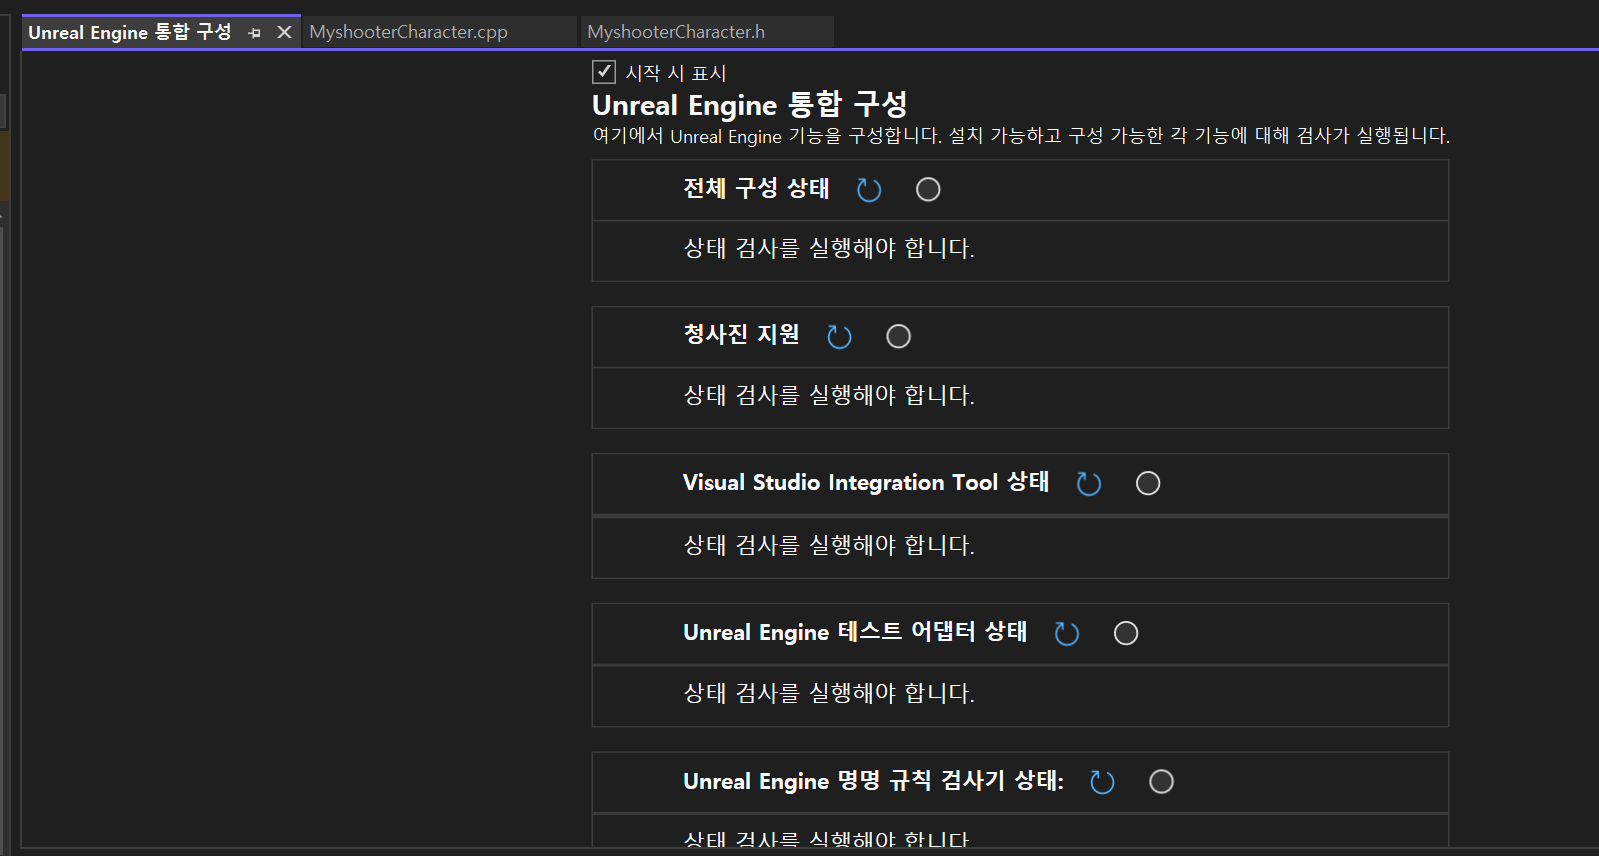
Task: Click the 청사진 지원 heading
Action: (x=741, y=335)
